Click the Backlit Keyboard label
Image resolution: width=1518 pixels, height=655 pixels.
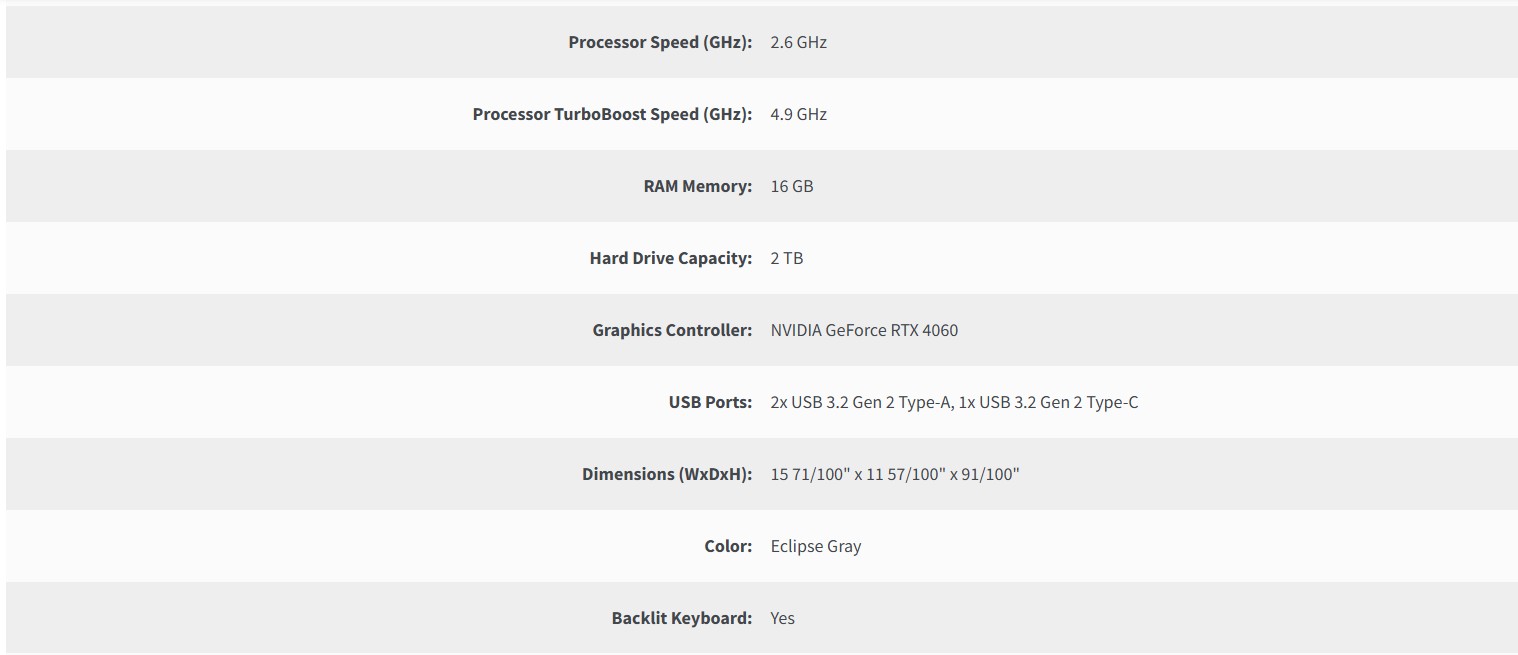[681, 618]
